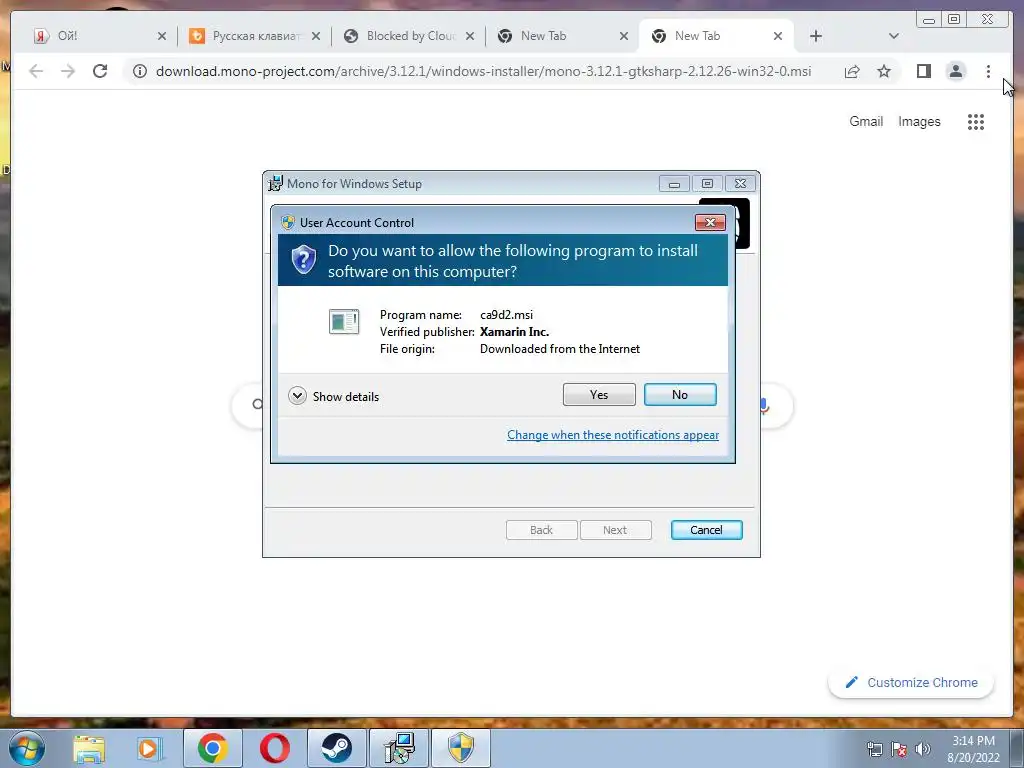Close the User Account Control dialog
This screenshot has width=1024, height=768.
(x=710, y=223)
